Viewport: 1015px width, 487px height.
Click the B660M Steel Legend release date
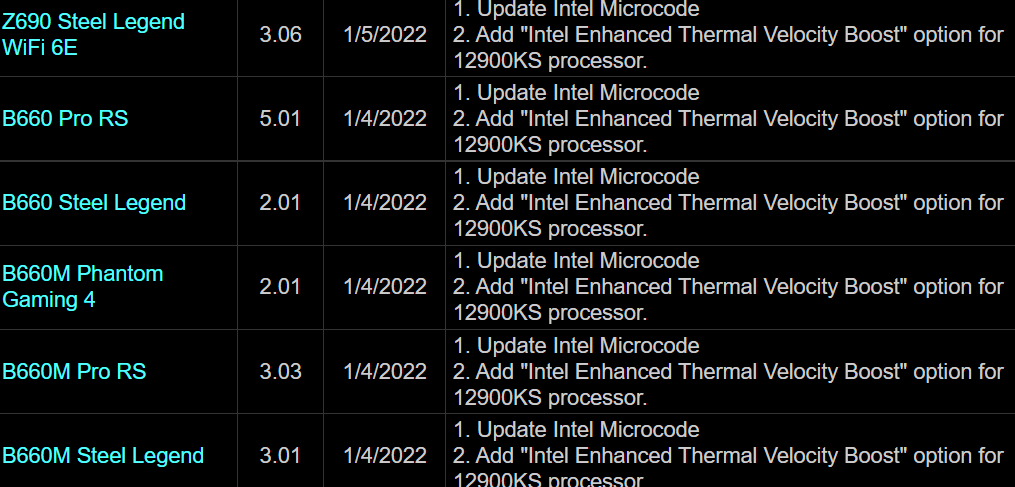(385, 455)
